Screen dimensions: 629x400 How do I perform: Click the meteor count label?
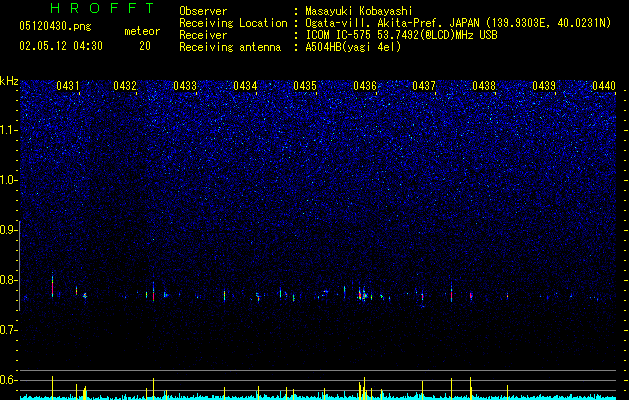point(142,31)
